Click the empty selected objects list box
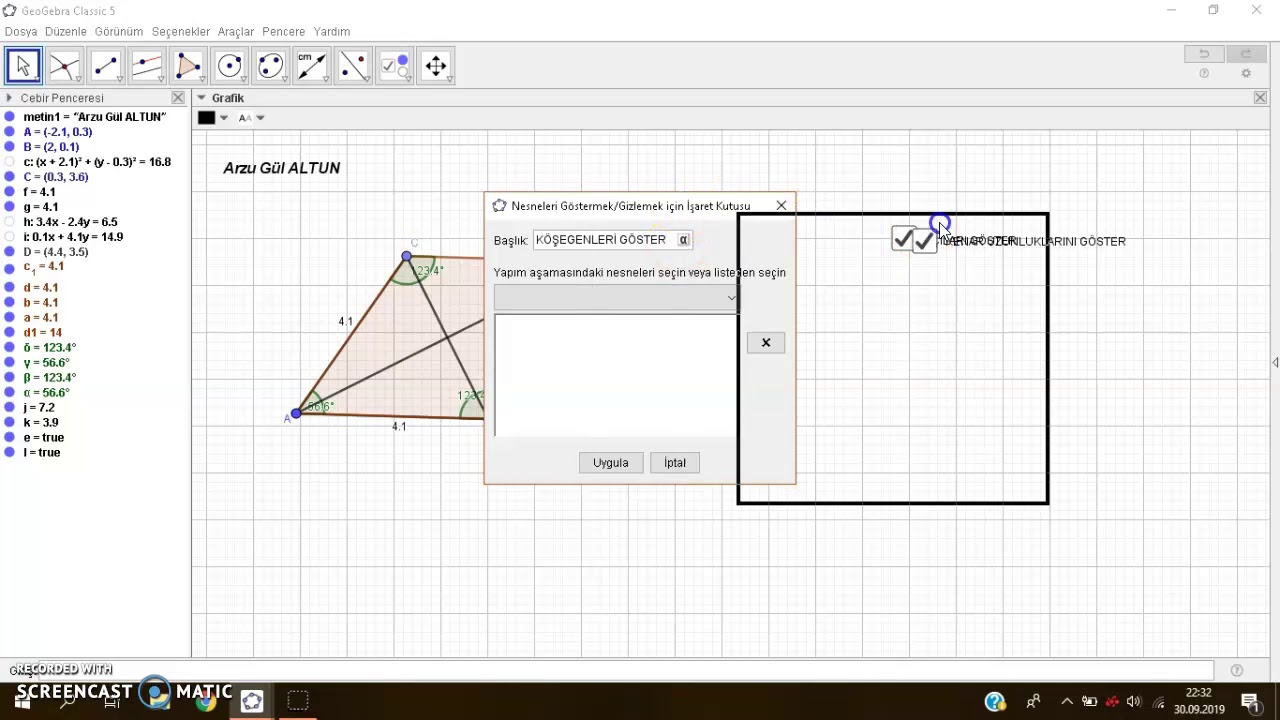Image resolution: width=1280 pixels, height=720 pixels. click(x=616, y=375)
